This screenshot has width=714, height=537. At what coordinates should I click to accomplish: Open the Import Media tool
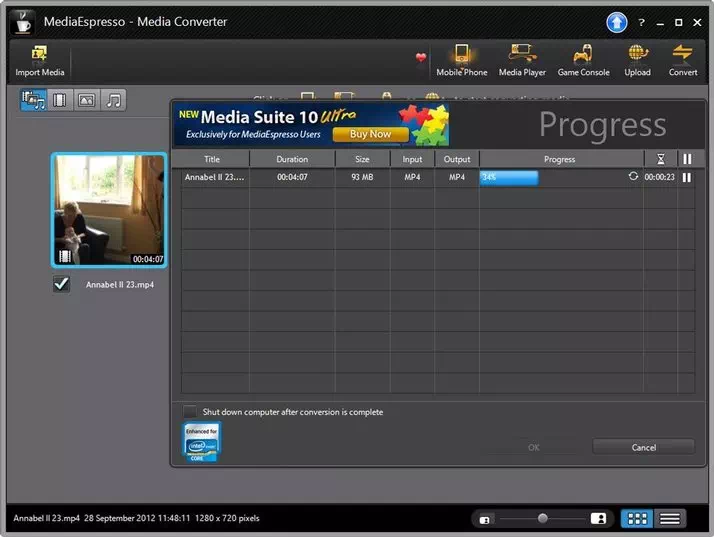coord(40,61)
